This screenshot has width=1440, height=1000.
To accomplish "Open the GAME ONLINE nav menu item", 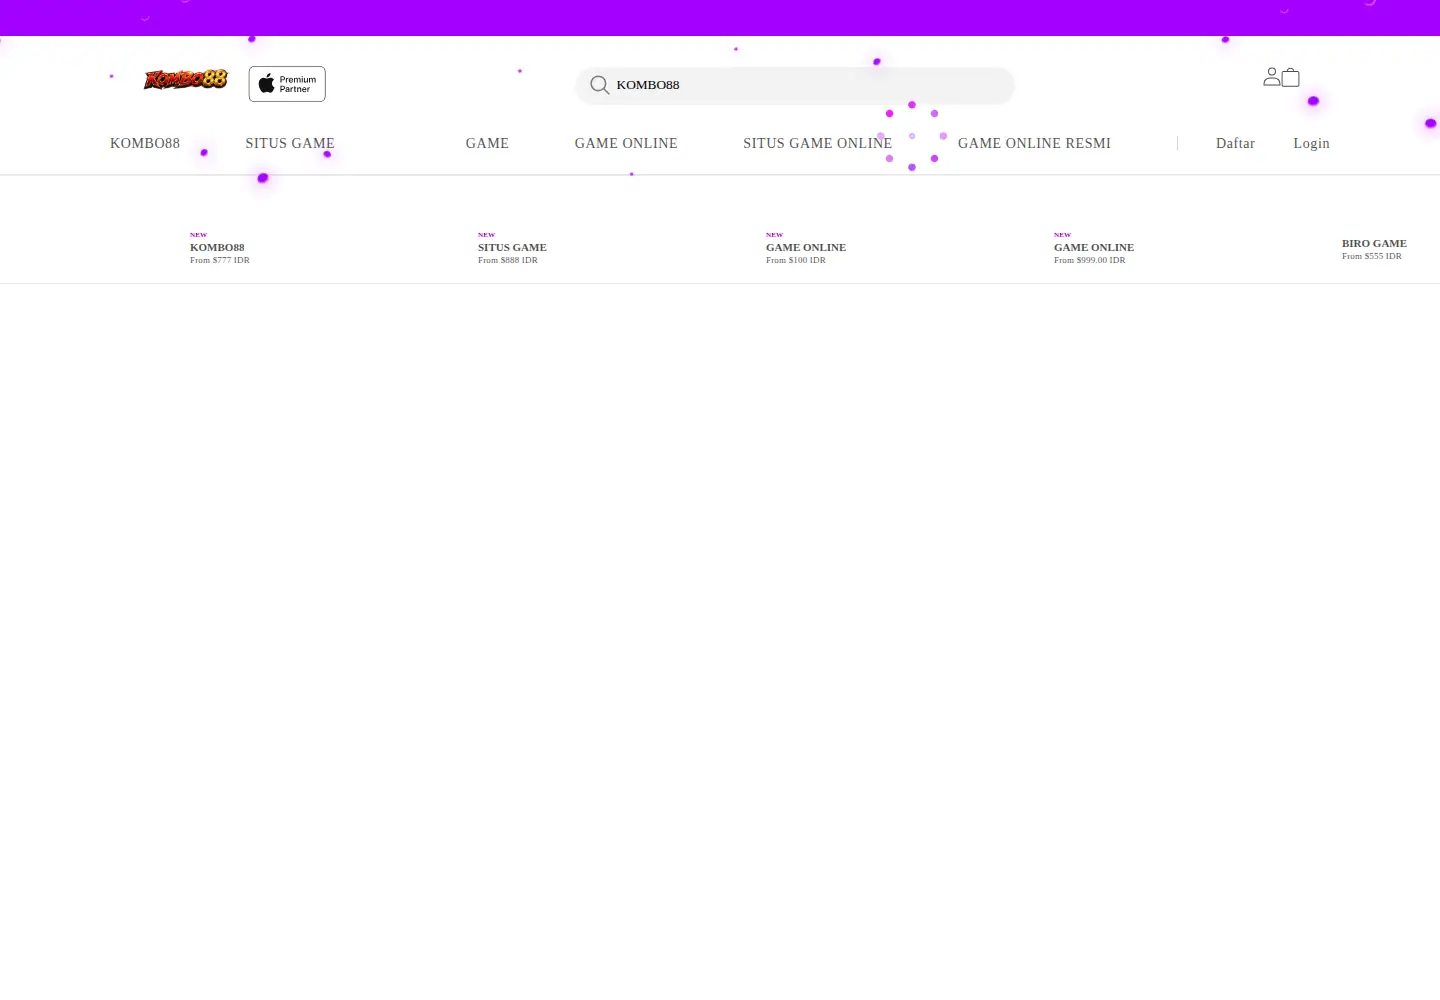I will [626, 143].
